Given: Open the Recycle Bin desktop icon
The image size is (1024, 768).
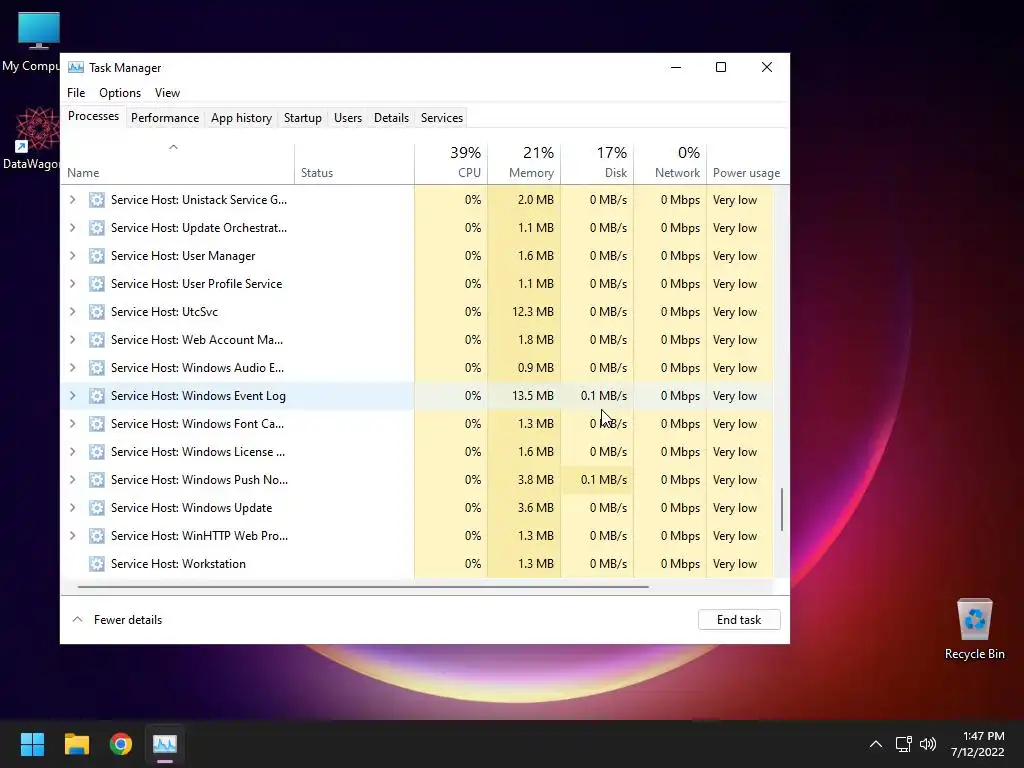Looking at the screenshot, I should click(974, 629).
